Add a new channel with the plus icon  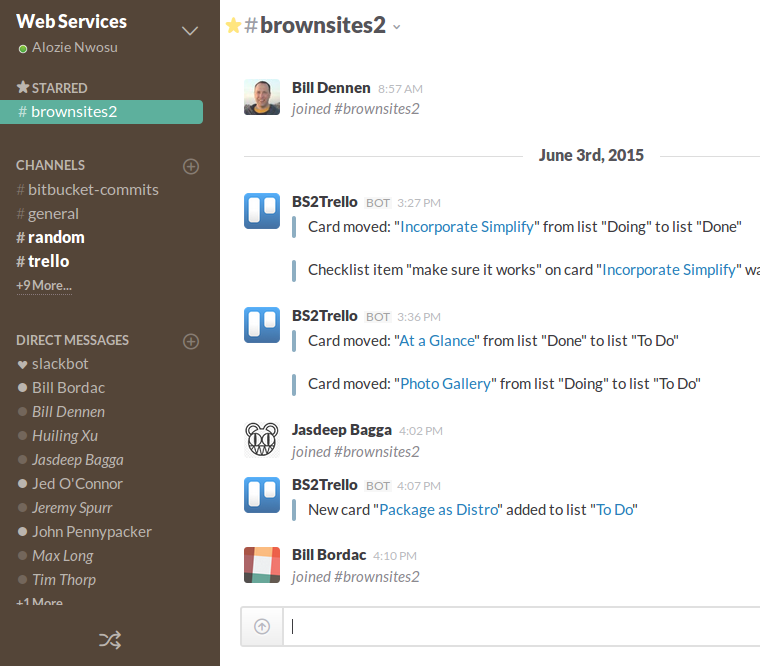coord(191,166)
